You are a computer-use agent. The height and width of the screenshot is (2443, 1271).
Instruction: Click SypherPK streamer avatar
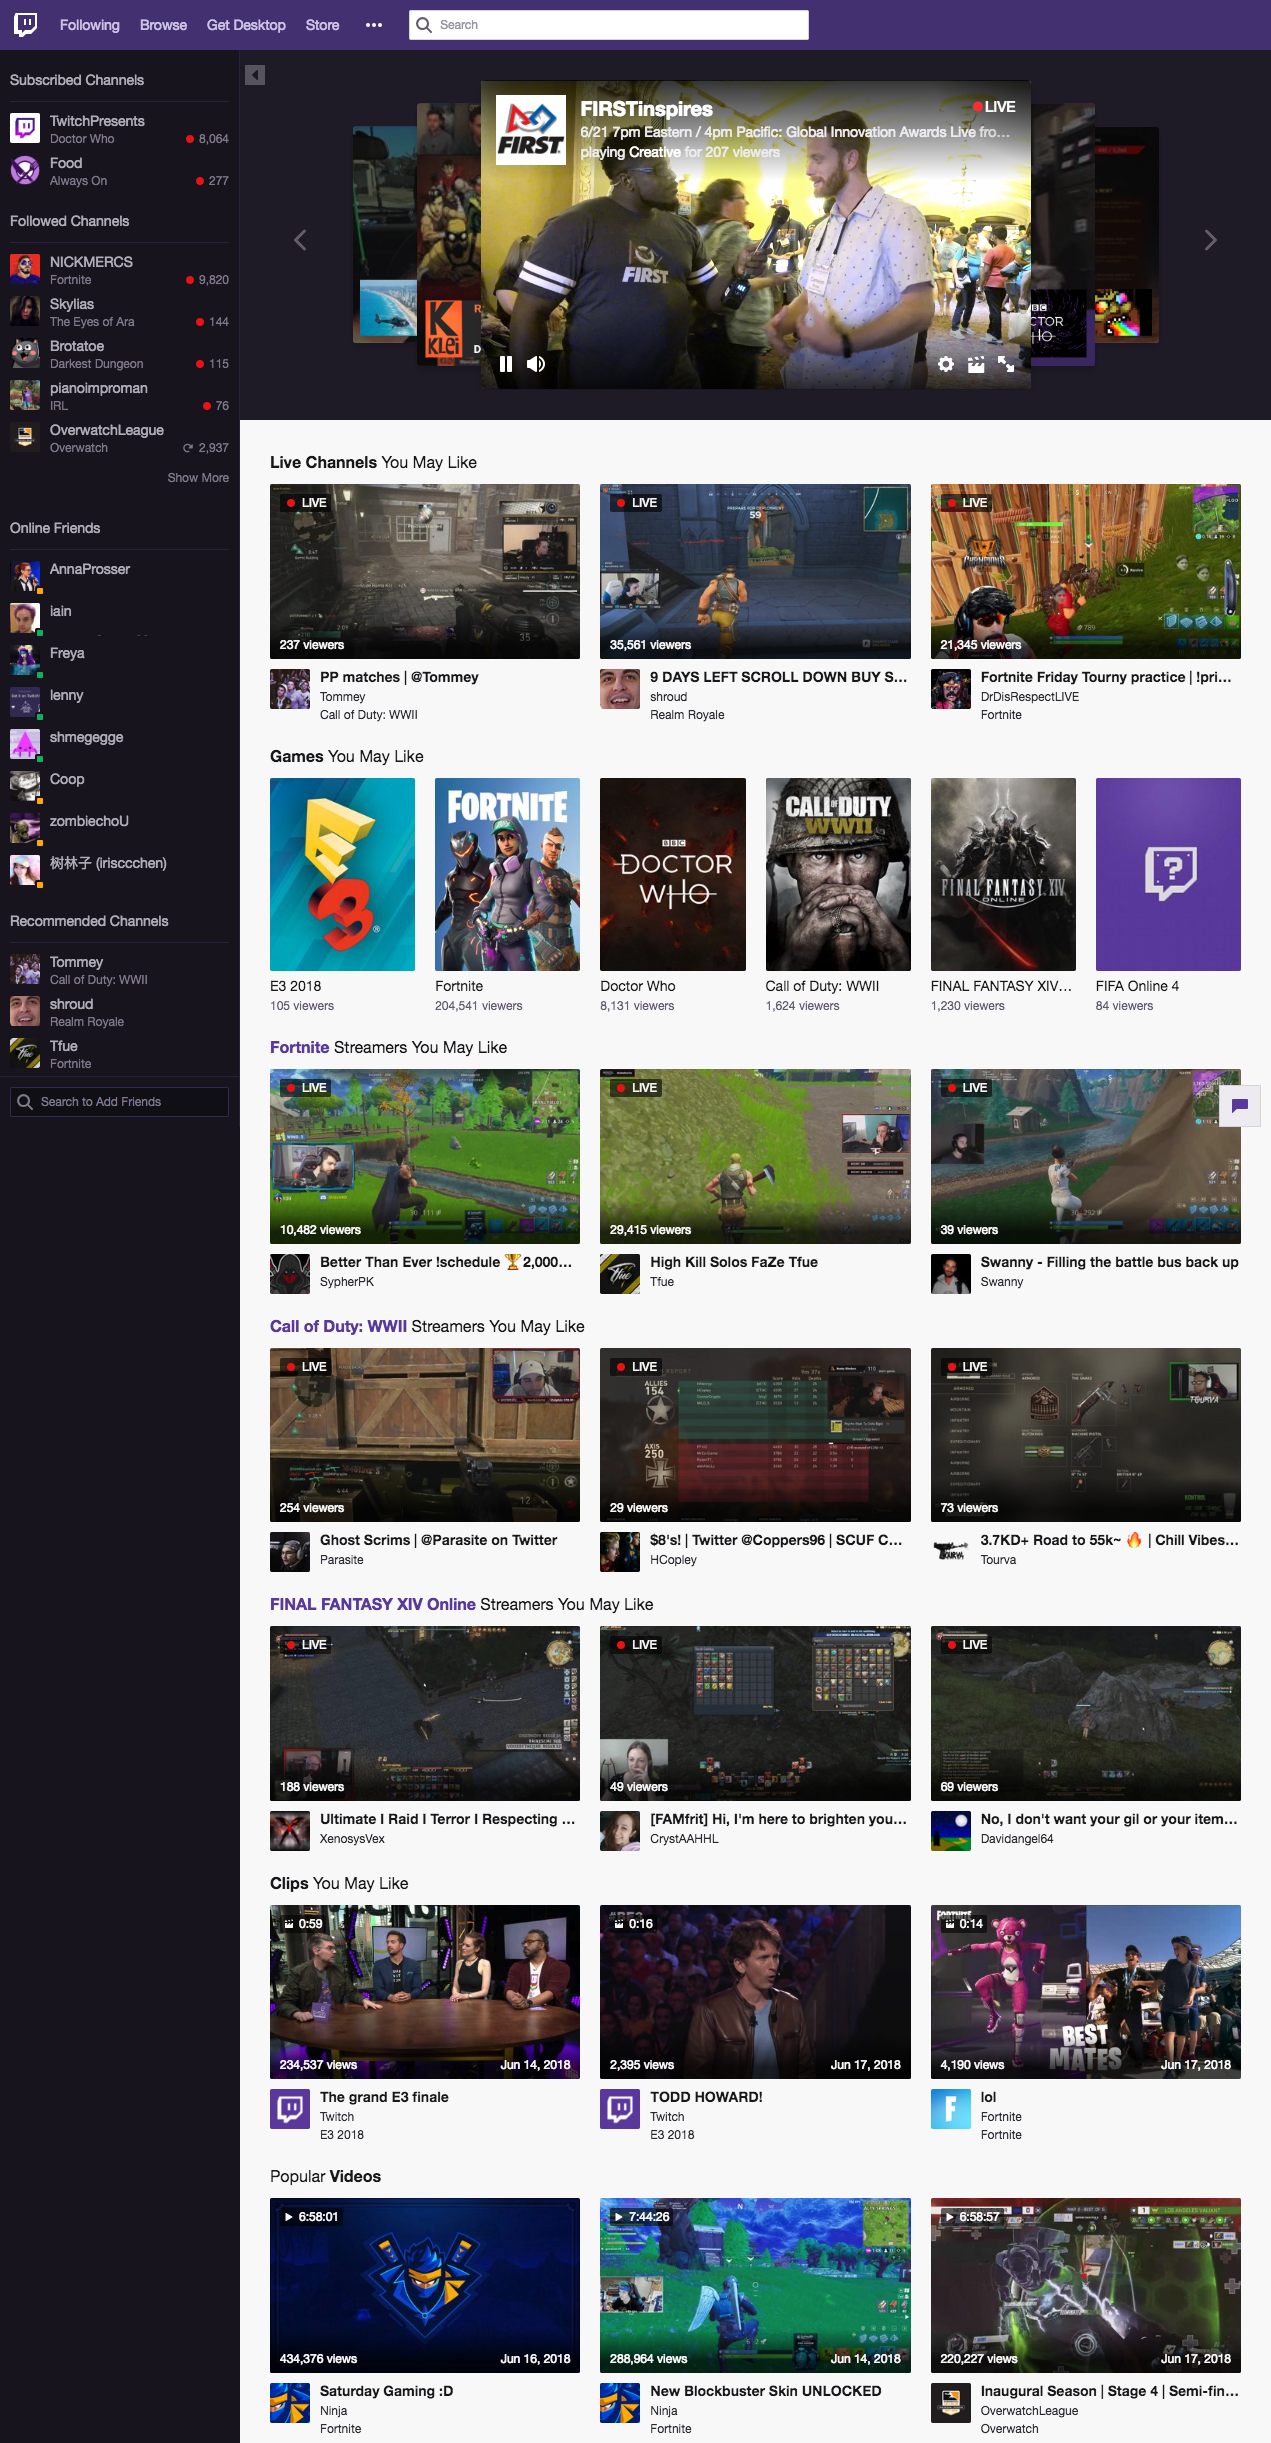290,1274
